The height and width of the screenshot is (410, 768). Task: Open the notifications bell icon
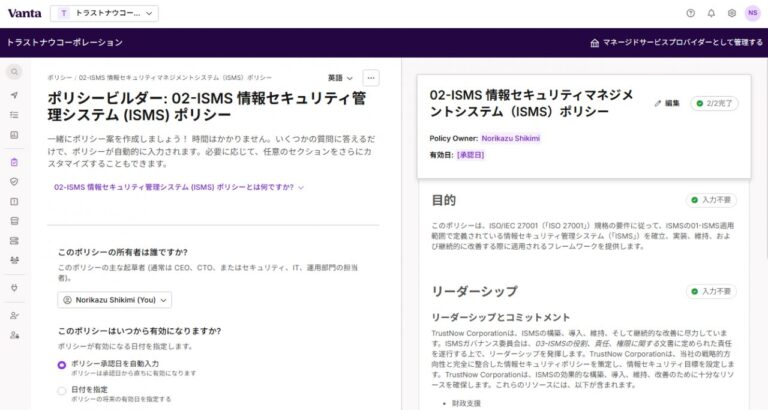711,13
